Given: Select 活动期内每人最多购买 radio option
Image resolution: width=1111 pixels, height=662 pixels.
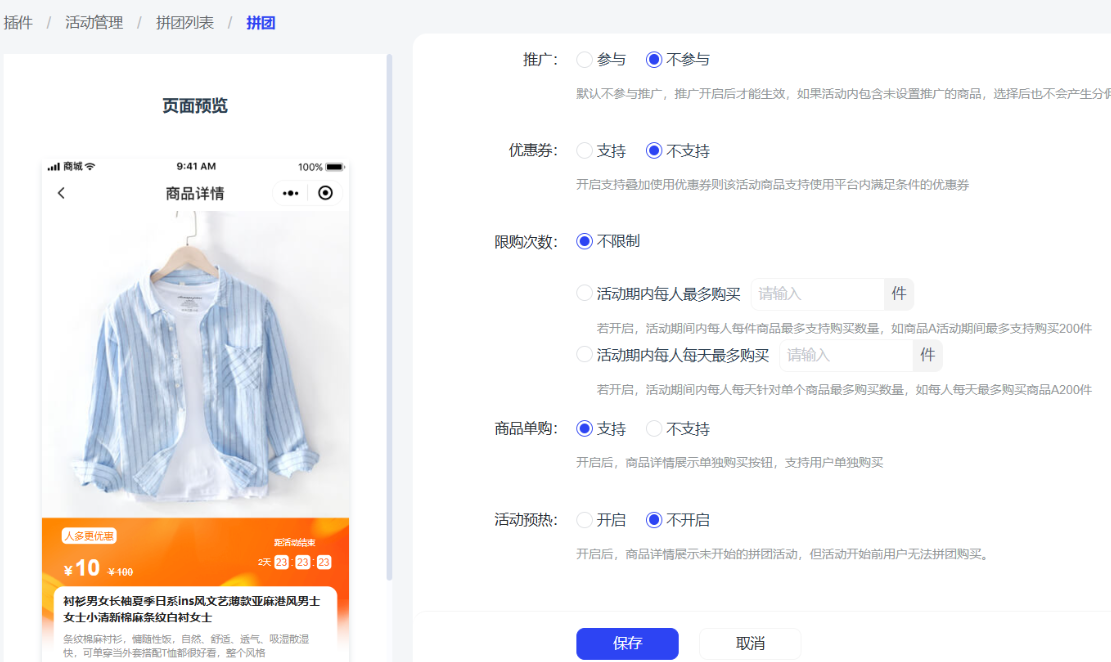Looking at the screenshot, I should tap(585, 294).
